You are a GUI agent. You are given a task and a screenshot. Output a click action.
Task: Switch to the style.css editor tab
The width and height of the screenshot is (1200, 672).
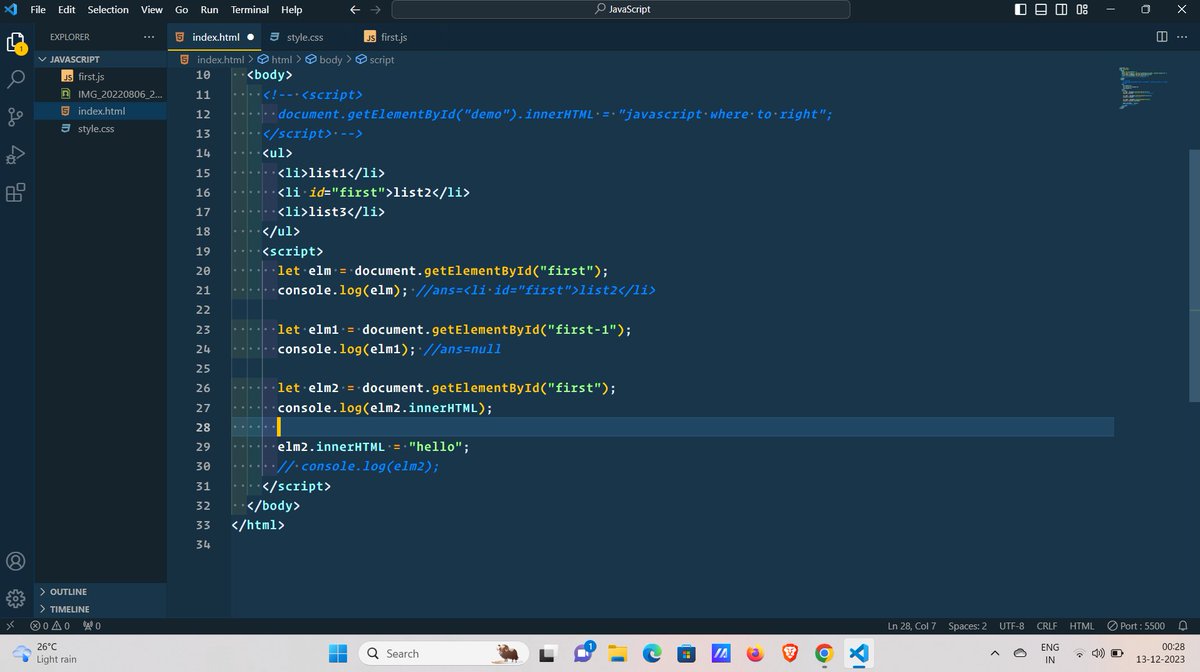(x=304, y=37)
